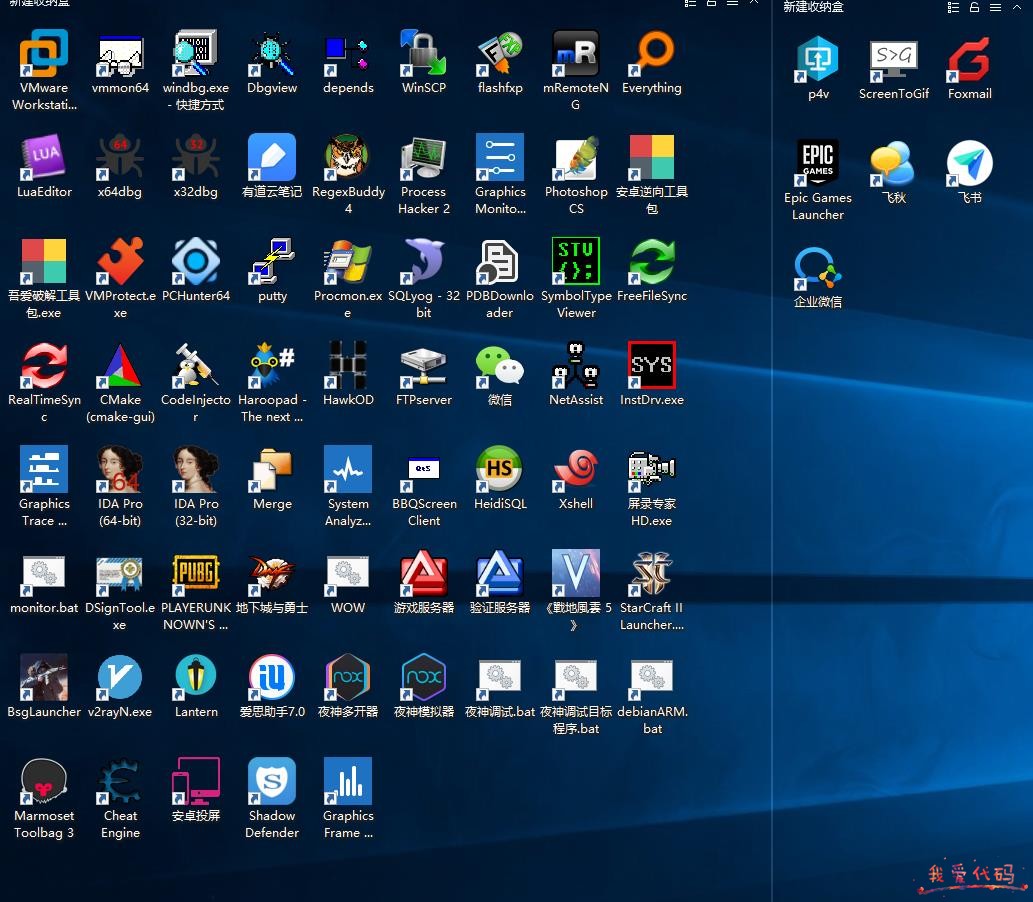Image resolution: width=1033 pixels, height=902 pixels.
Task: Open the LuaEditor shortcut
Action: click(x=44, y=157)
